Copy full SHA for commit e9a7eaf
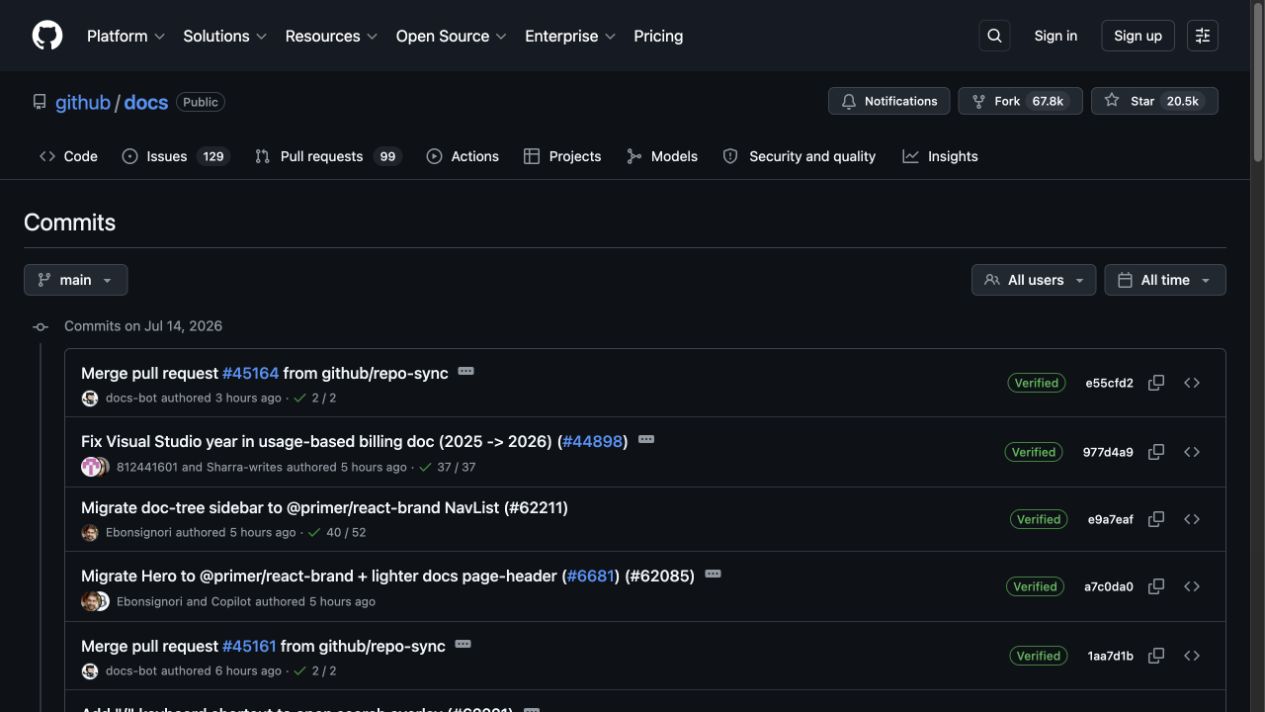Screen dimensions: 1265x712 1156,519
